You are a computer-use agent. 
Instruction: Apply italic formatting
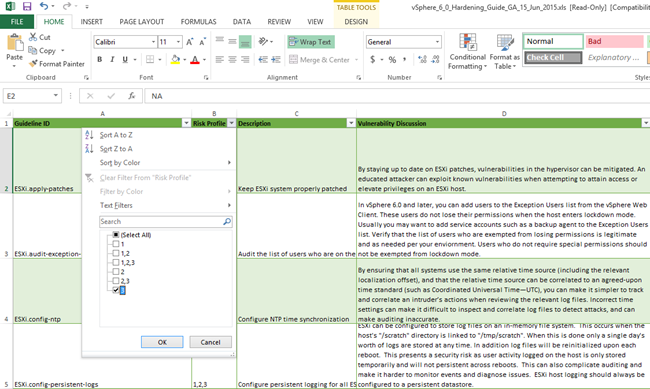112,60
